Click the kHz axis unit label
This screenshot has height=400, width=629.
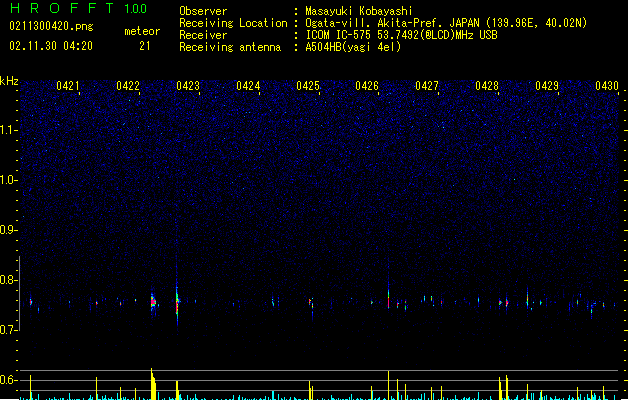9,81
